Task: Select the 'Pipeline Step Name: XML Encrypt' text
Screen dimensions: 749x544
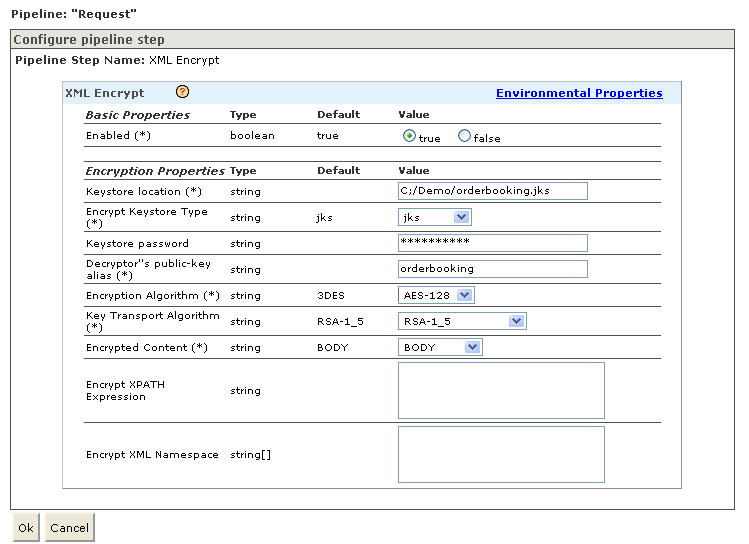Action: coord(117,60)
